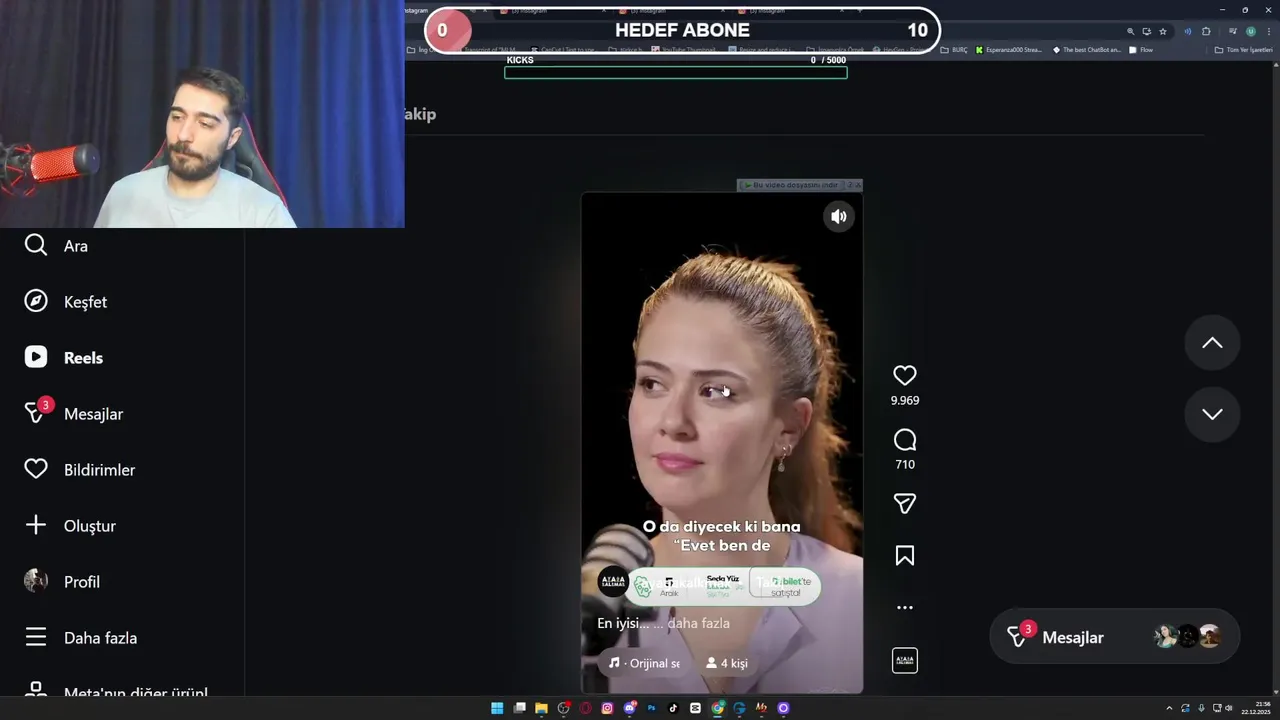
Task: Share the reel via paper plane icon
Action: [905, 504]
